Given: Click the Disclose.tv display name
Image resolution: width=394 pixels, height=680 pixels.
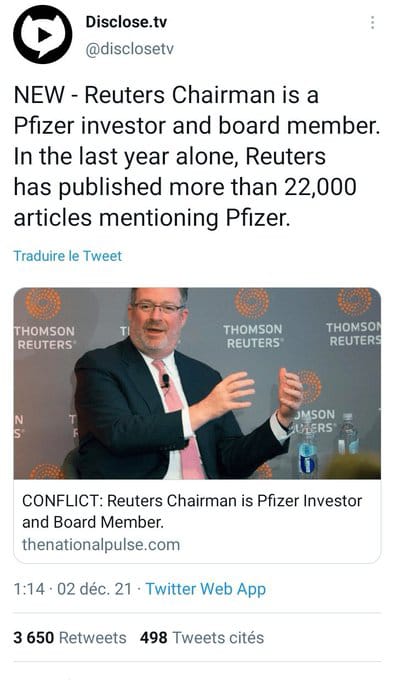Looking at the screenshot, I should pos(126,22).
